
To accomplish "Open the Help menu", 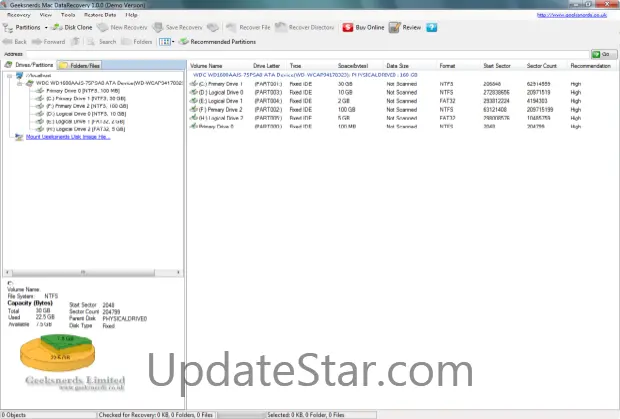I will pos(131,15).
